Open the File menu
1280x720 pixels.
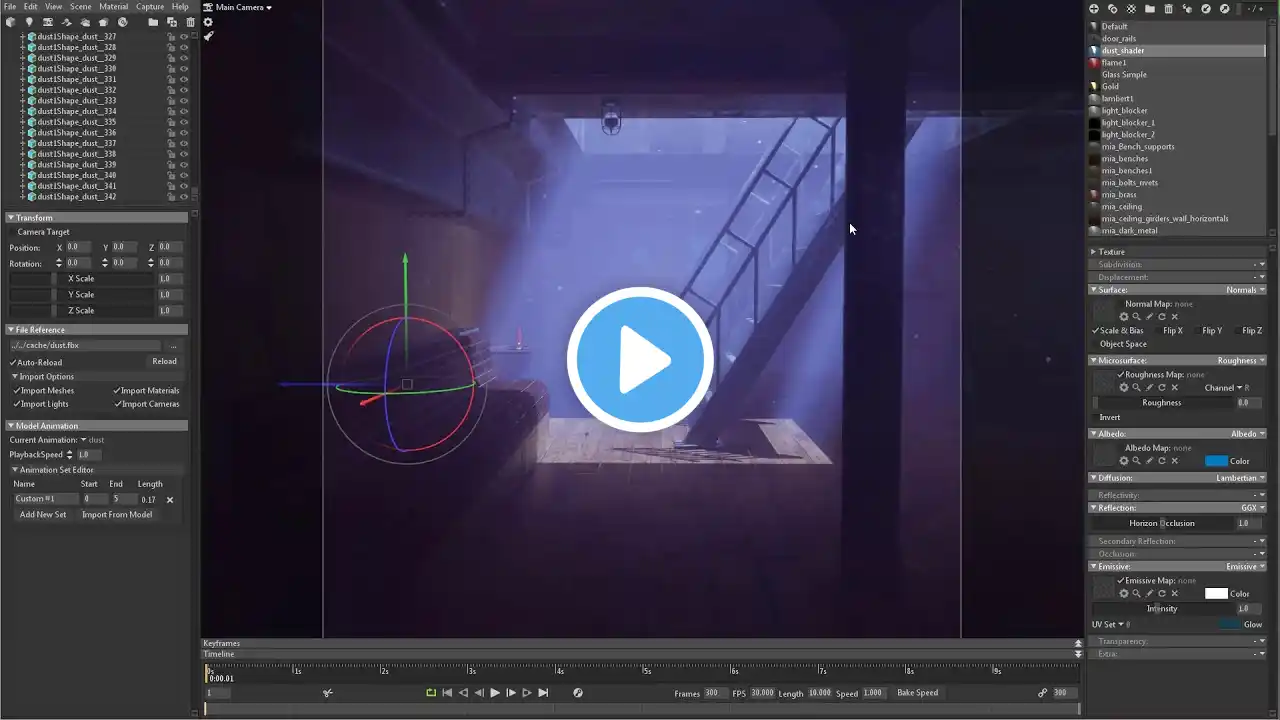coord(9,7)
